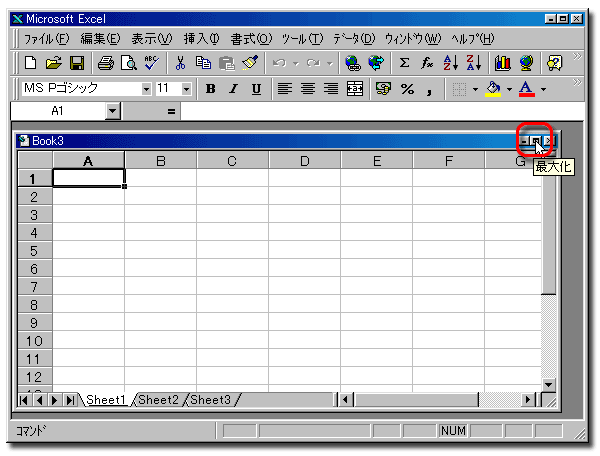Image resolution: width=600 pixels, height=456 pixels.
Task: Paste with the clipboard icon
Action: point(227,63)
